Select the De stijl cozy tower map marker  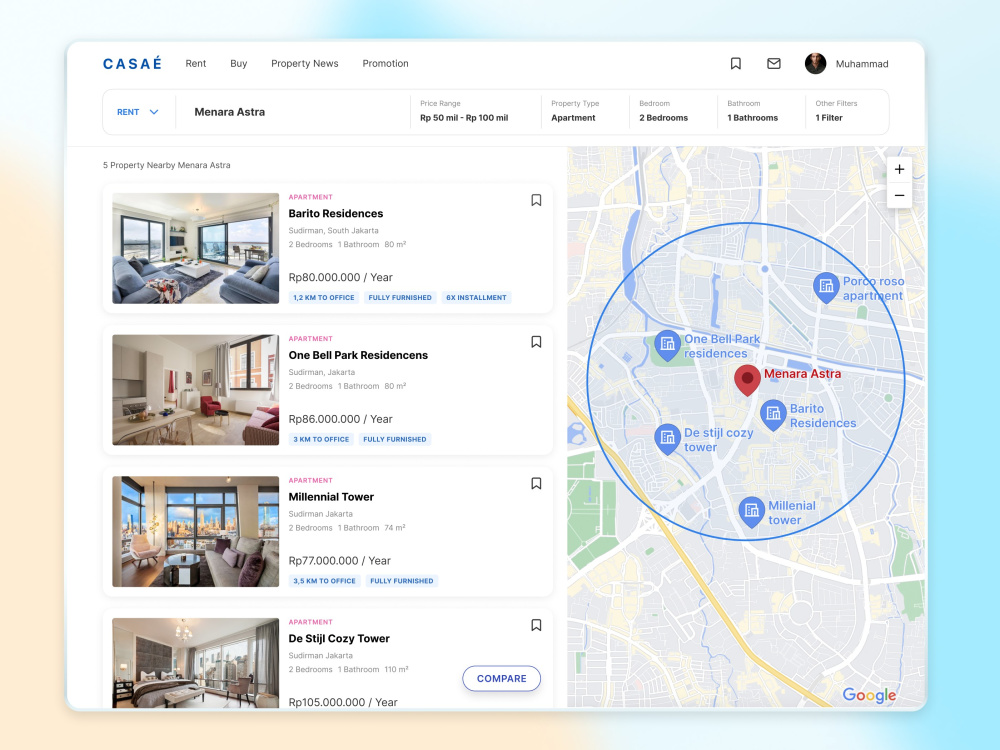coord(668,439)
